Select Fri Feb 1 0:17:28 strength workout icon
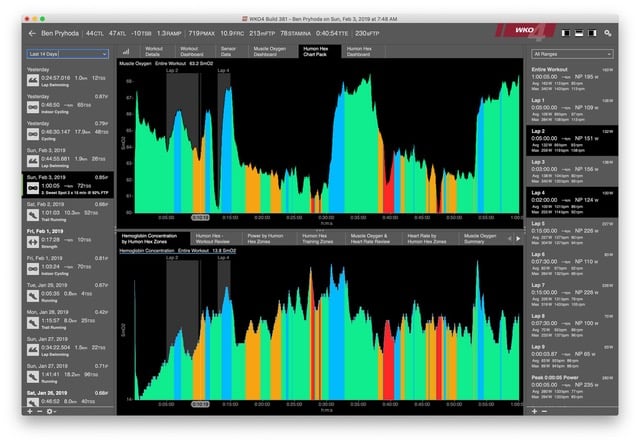This screenshot has width=640, height=444. click(x=33, y=242)
